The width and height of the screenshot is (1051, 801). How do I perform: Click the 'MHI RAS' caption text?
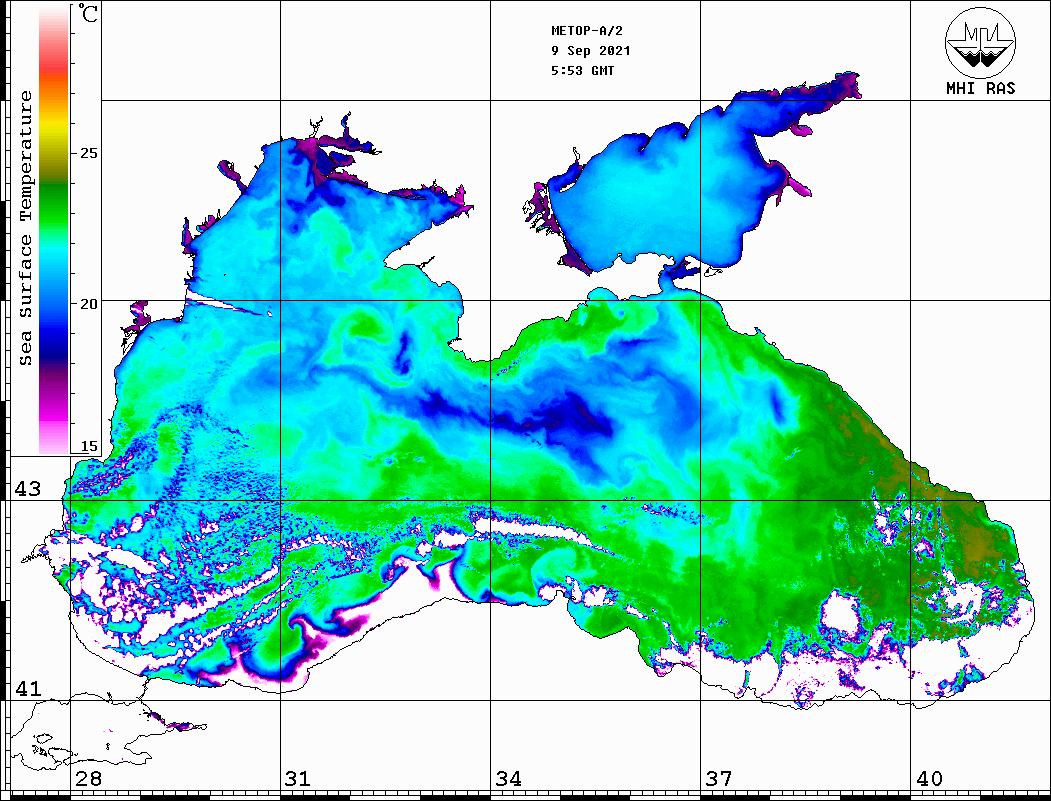[980, 88]
